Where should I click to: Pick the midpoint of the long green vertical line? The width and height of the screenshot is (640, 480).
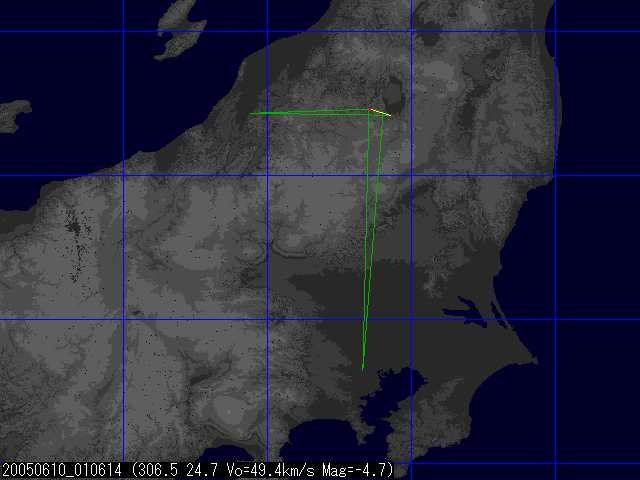(x=372, y=240)
